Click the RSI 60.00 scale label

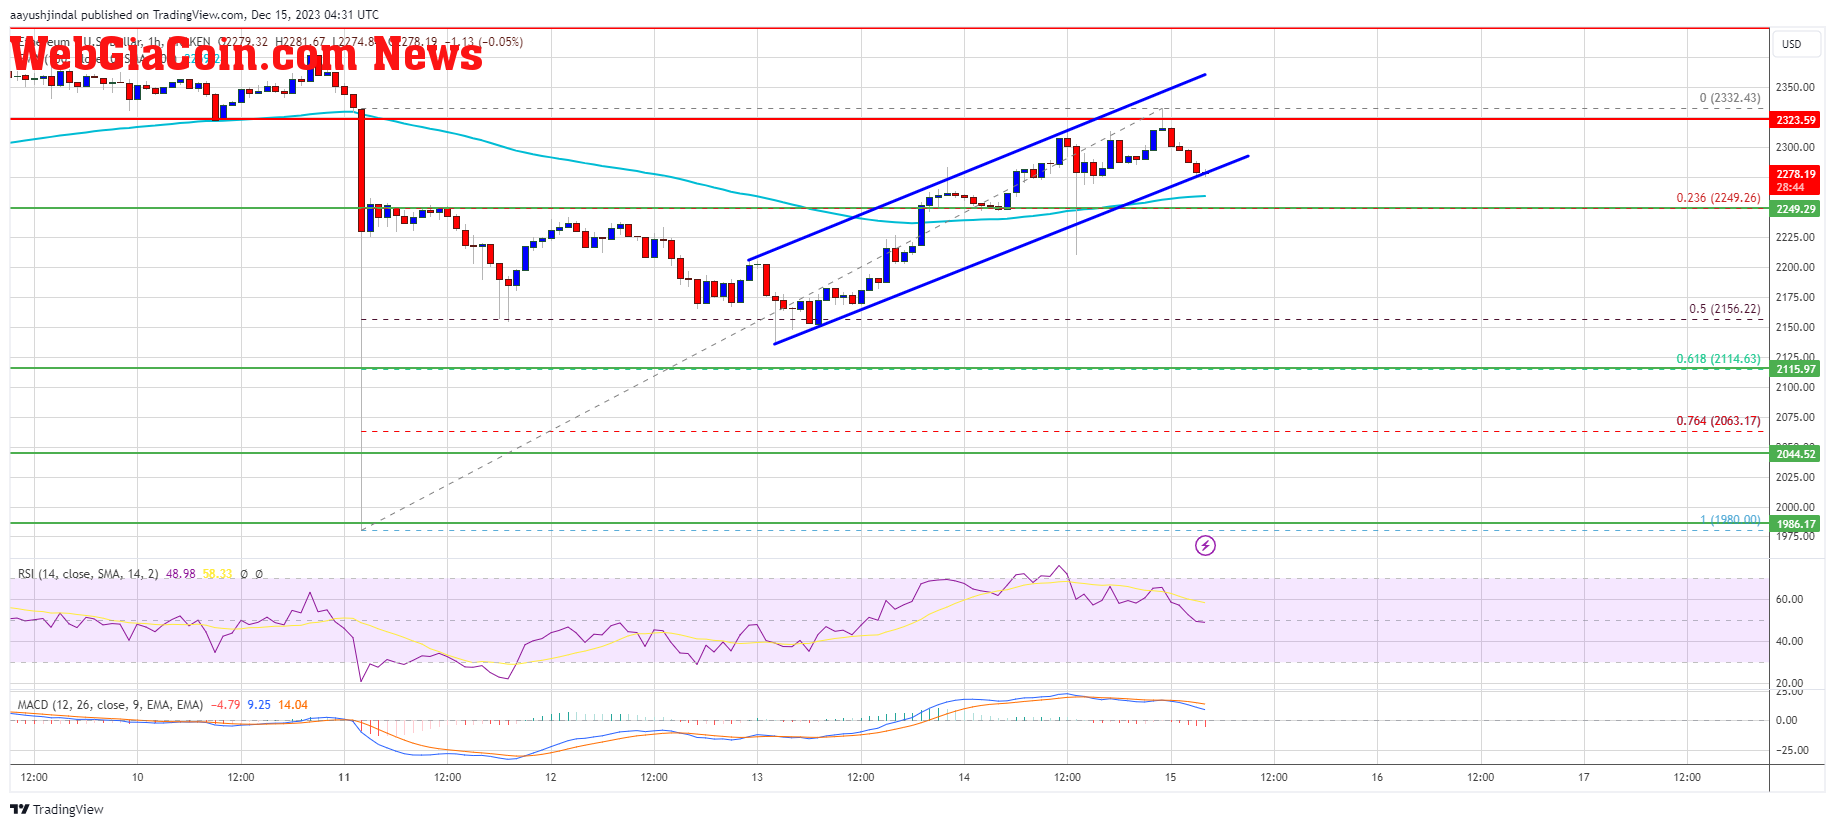tap(1789, 599)
